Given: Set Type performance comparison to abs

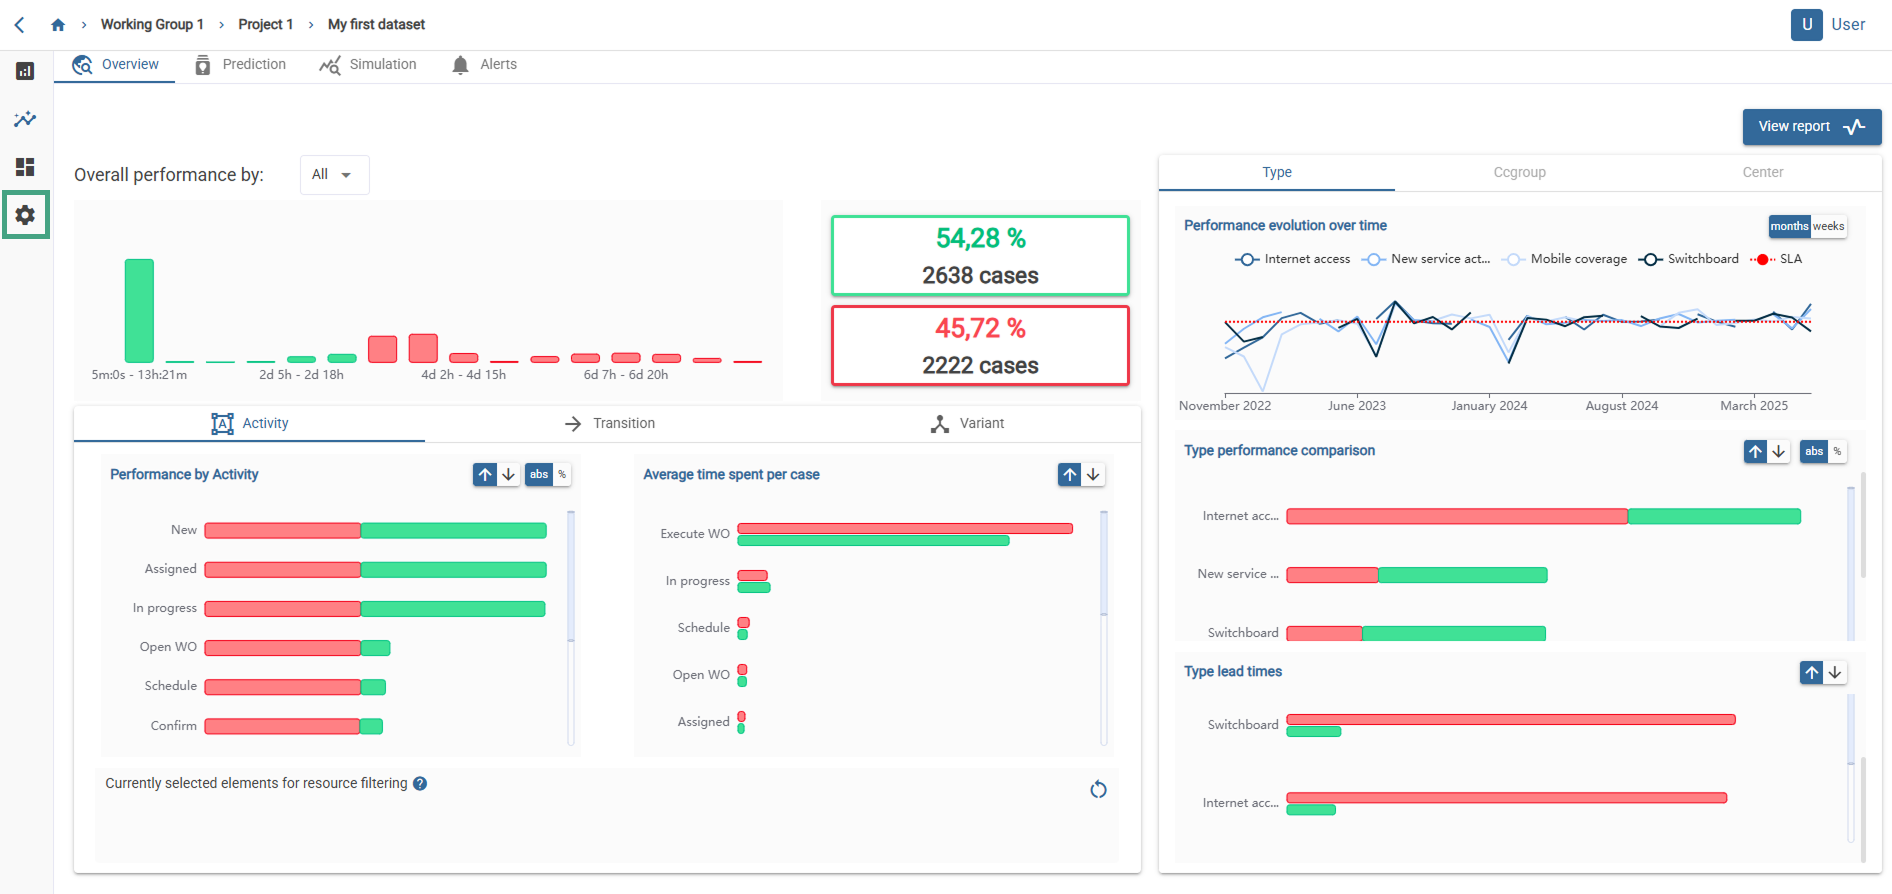Looking at the screenshot, I should (1813, 451).
